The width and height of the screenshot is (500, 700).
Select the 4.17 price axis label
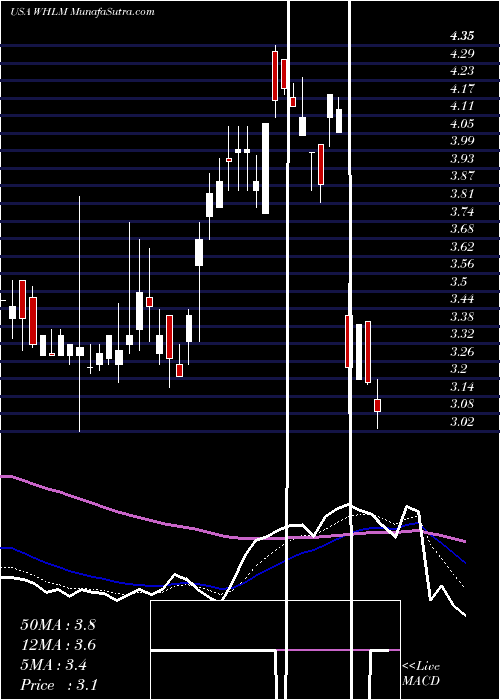(x=462, y=88)
